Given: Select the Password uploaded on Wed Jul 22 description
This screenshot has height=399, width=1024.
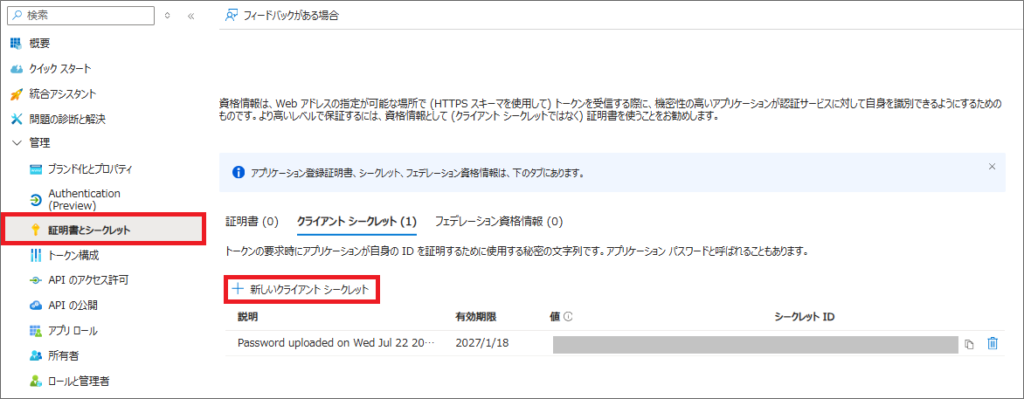Looking at the screenshot, I should (x=336, y=343).
